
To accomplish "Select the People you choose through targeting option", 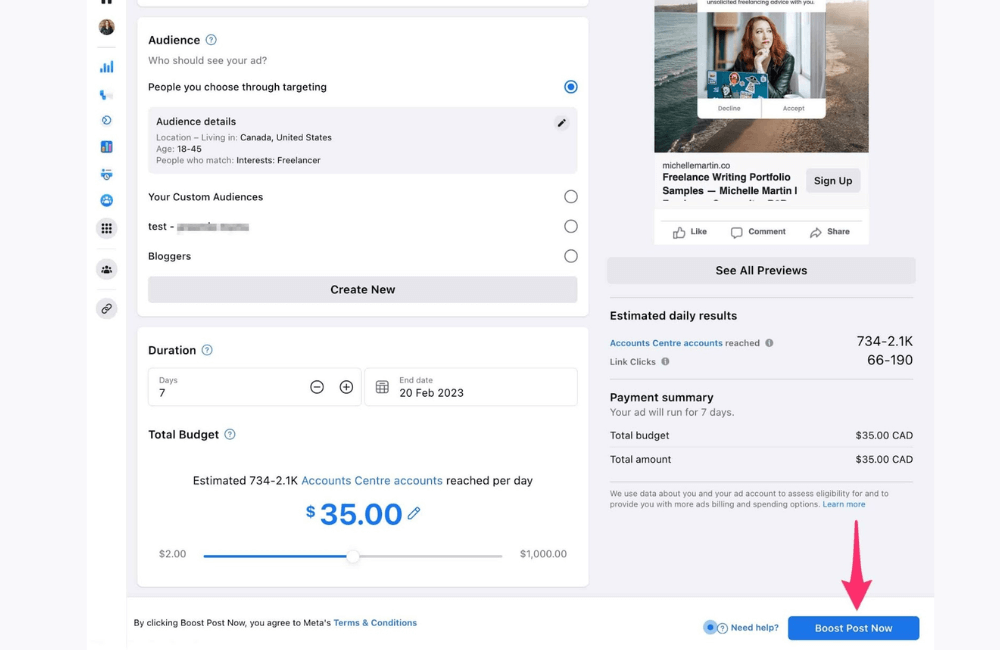I will (x=571, y=86).
